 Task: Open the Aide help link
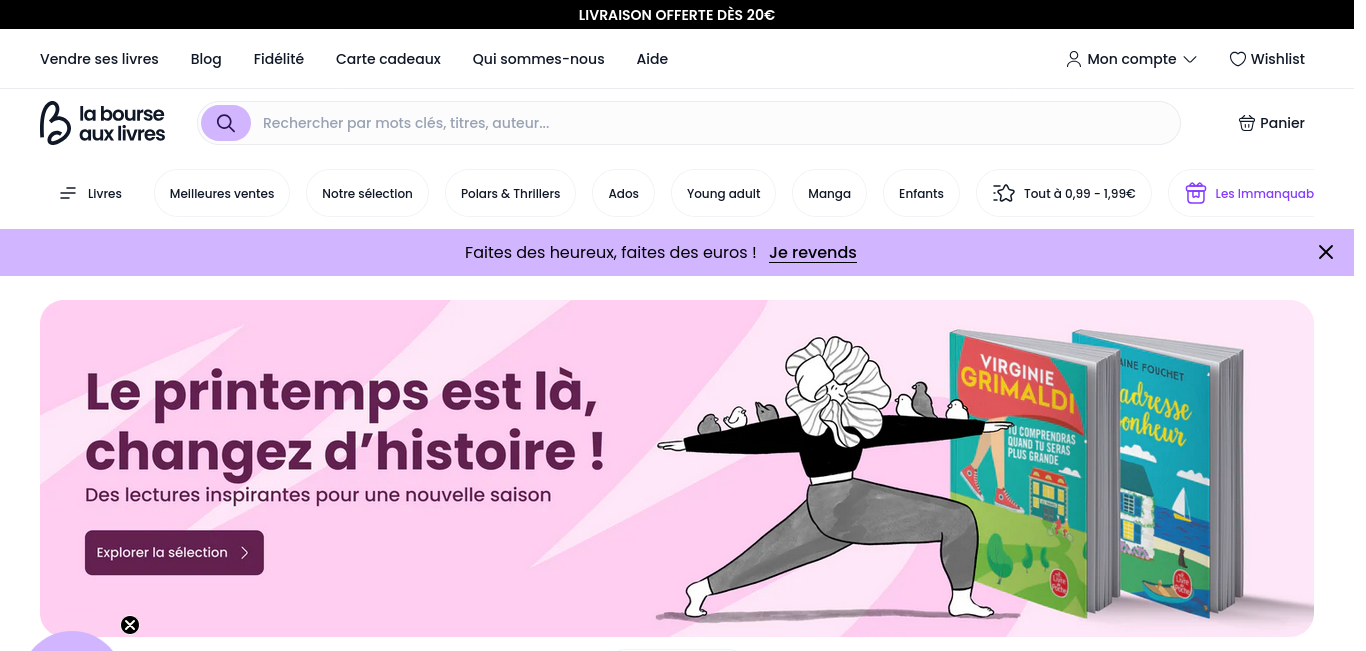tap(652, 59)
